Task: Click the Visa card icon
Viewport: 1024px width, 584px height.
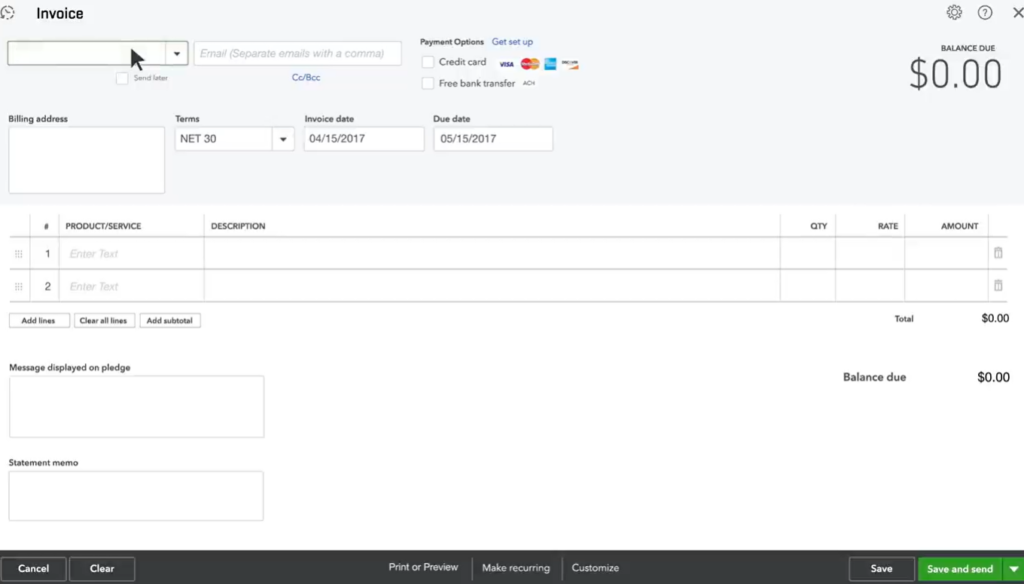Action: tap(507, 63)
